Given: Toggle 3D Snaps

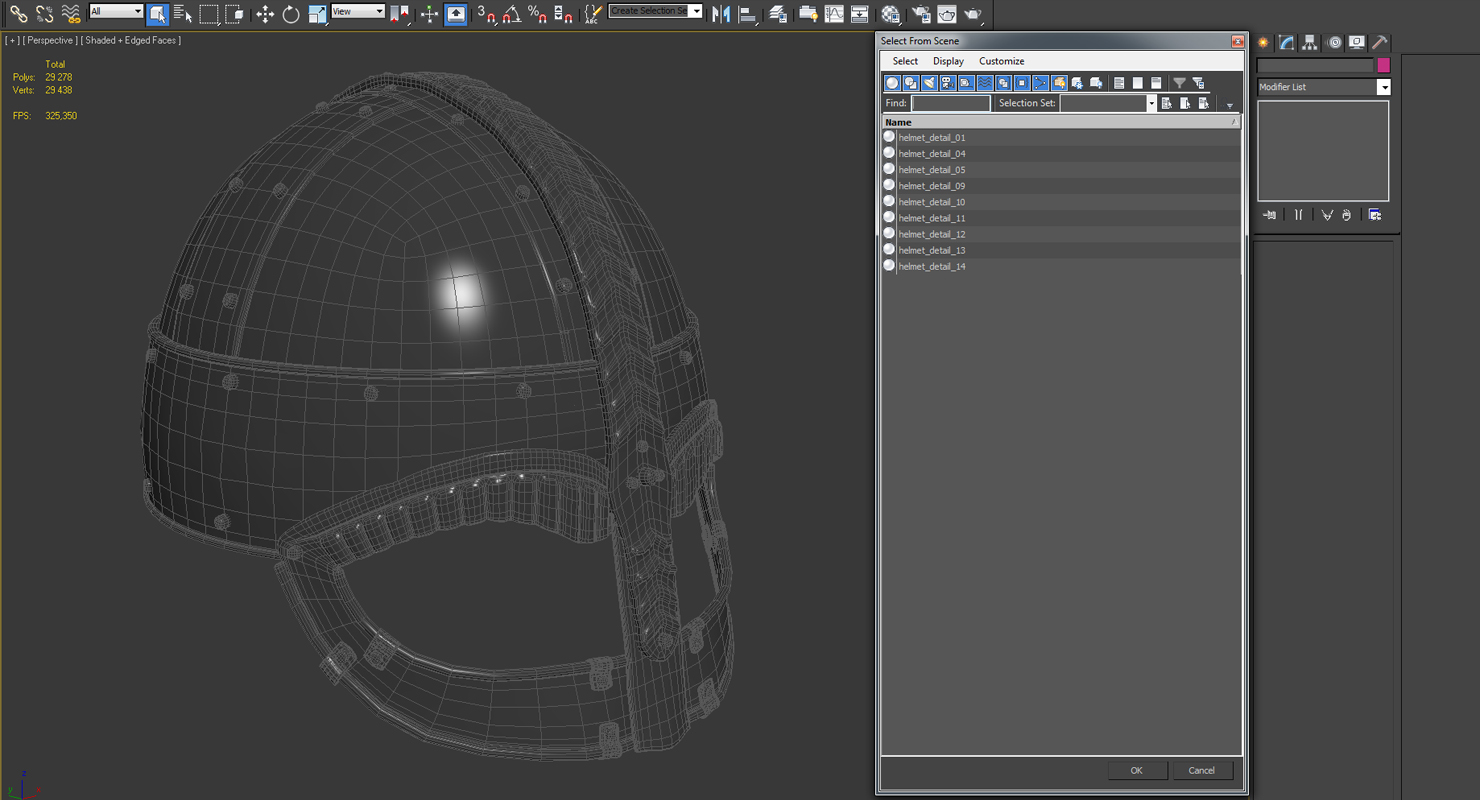Looking at the screenshot, I should point(486,14).
